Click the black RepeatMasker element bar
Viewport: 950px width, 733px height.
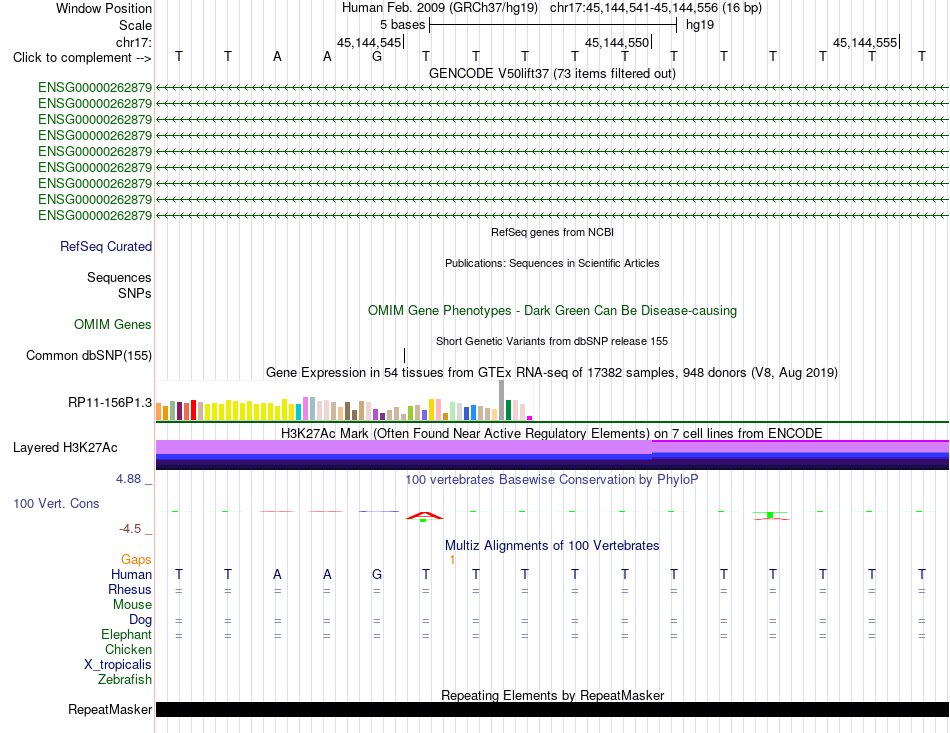point(552,709)
